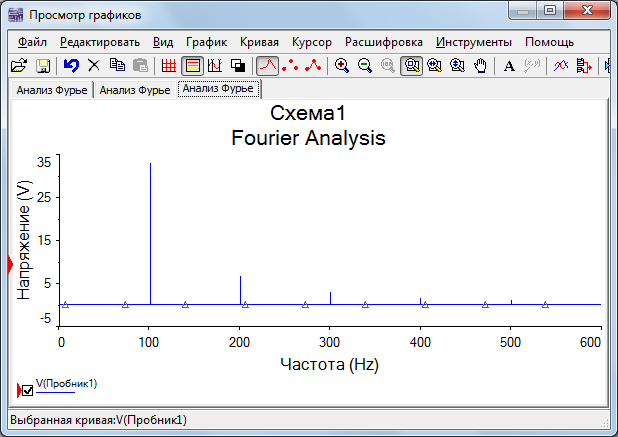Click the graph title Схема1

click(308, 113)
